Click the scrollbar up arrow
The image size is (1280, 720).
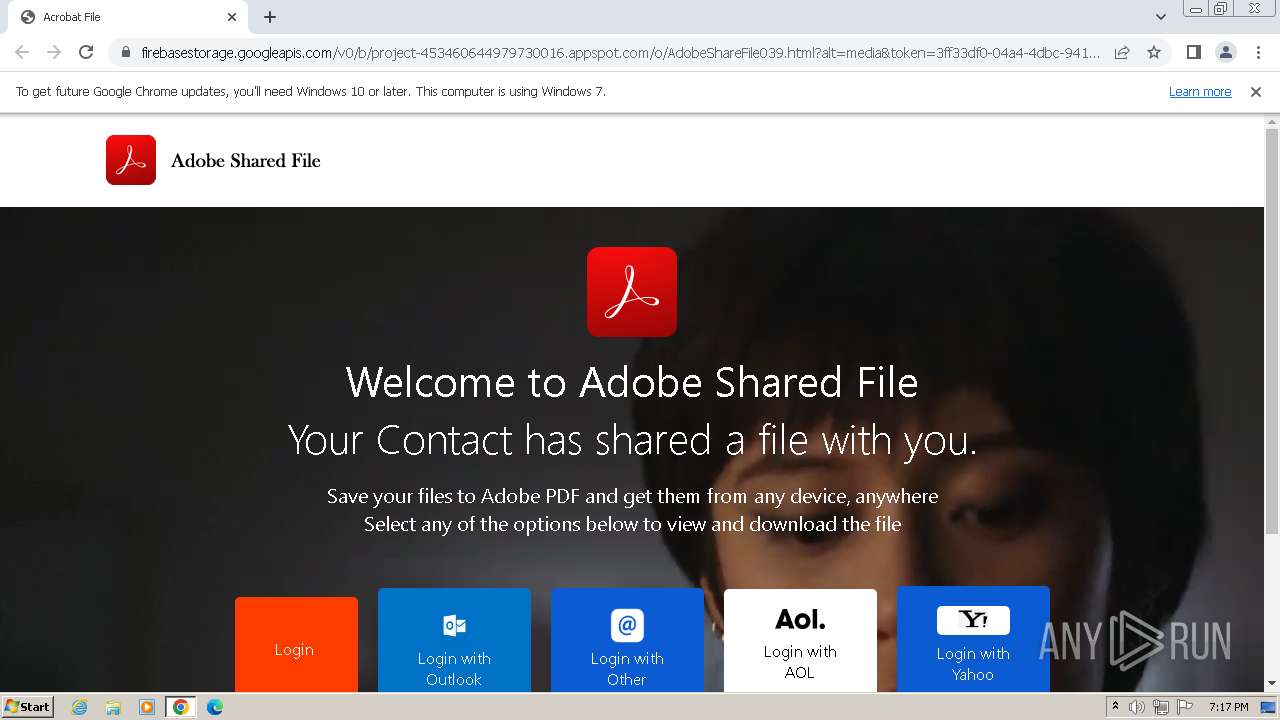(1272, 121)
